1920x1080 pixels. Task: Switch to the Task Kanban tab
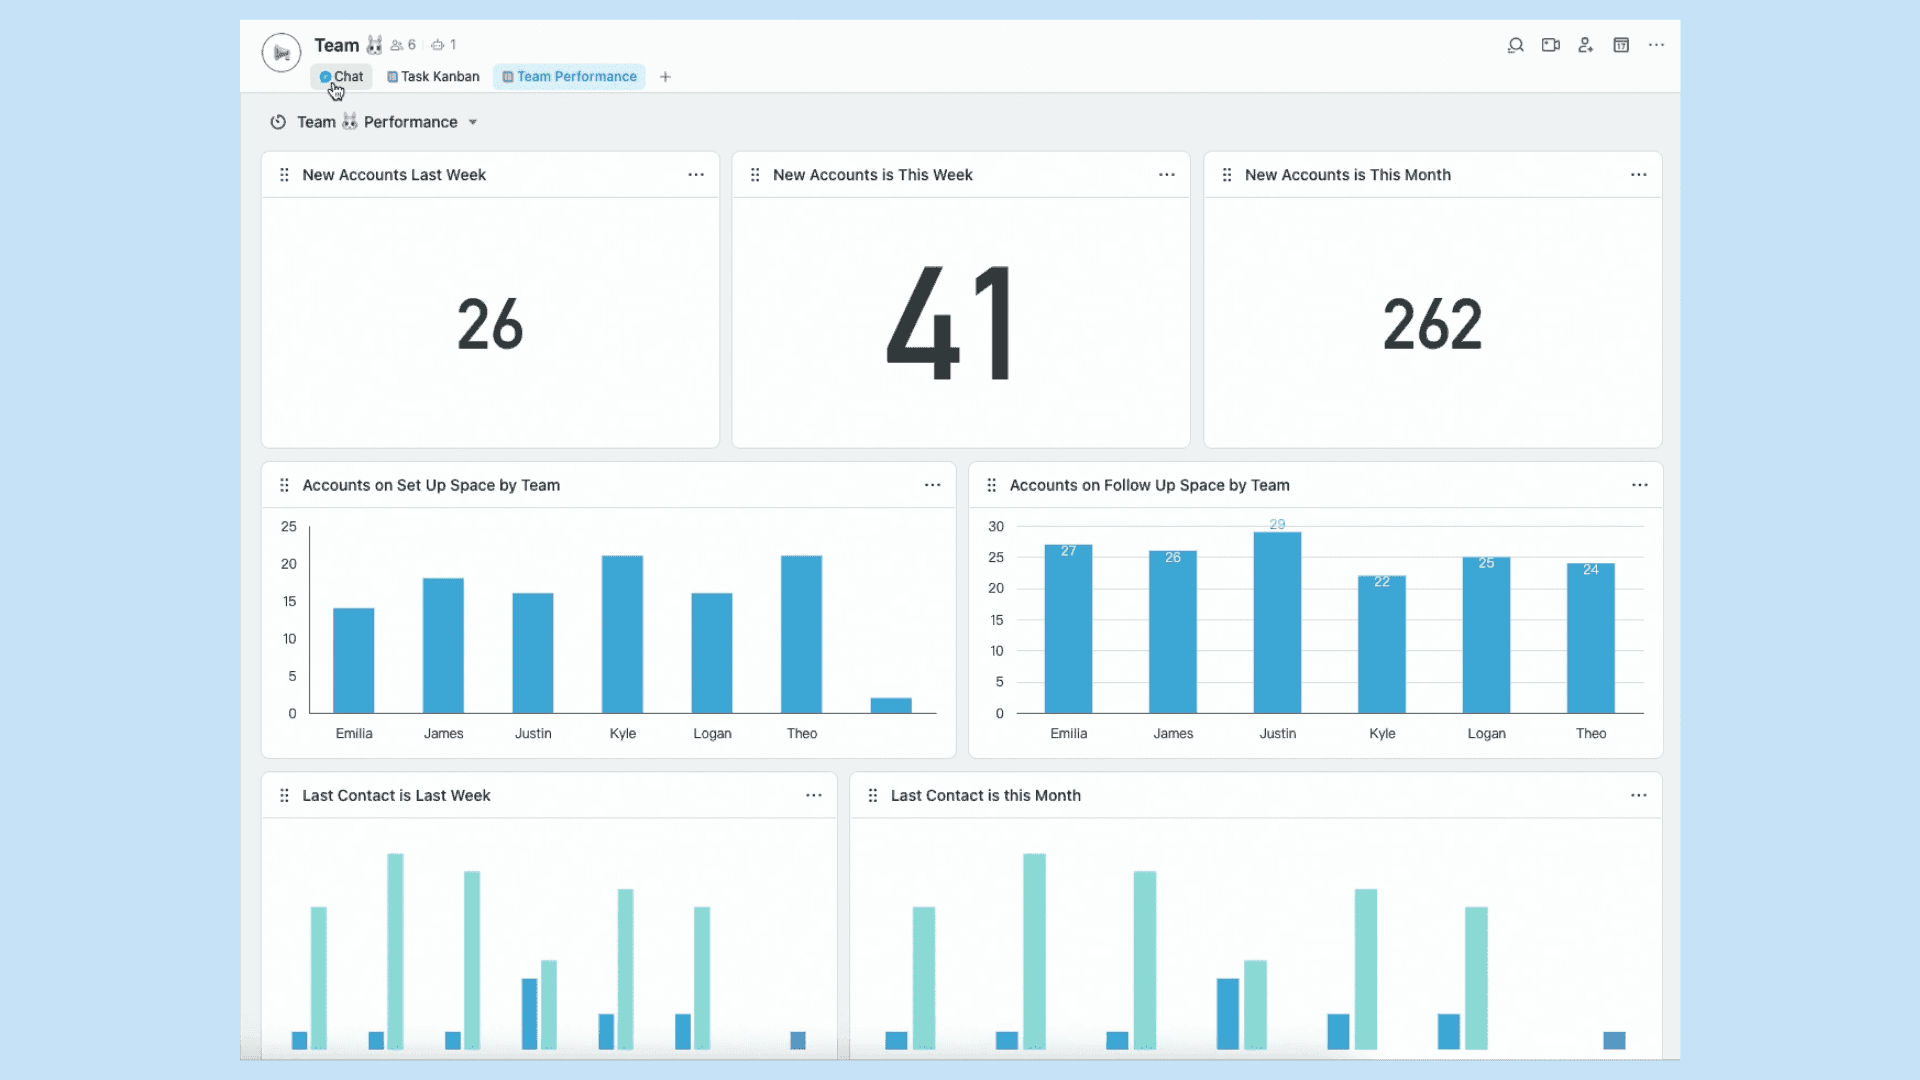tap(432, 76)
